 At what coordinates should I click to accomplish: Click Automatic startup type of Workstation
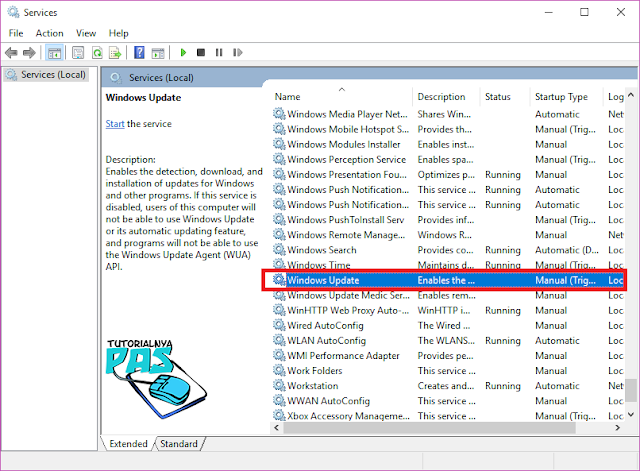557,386
